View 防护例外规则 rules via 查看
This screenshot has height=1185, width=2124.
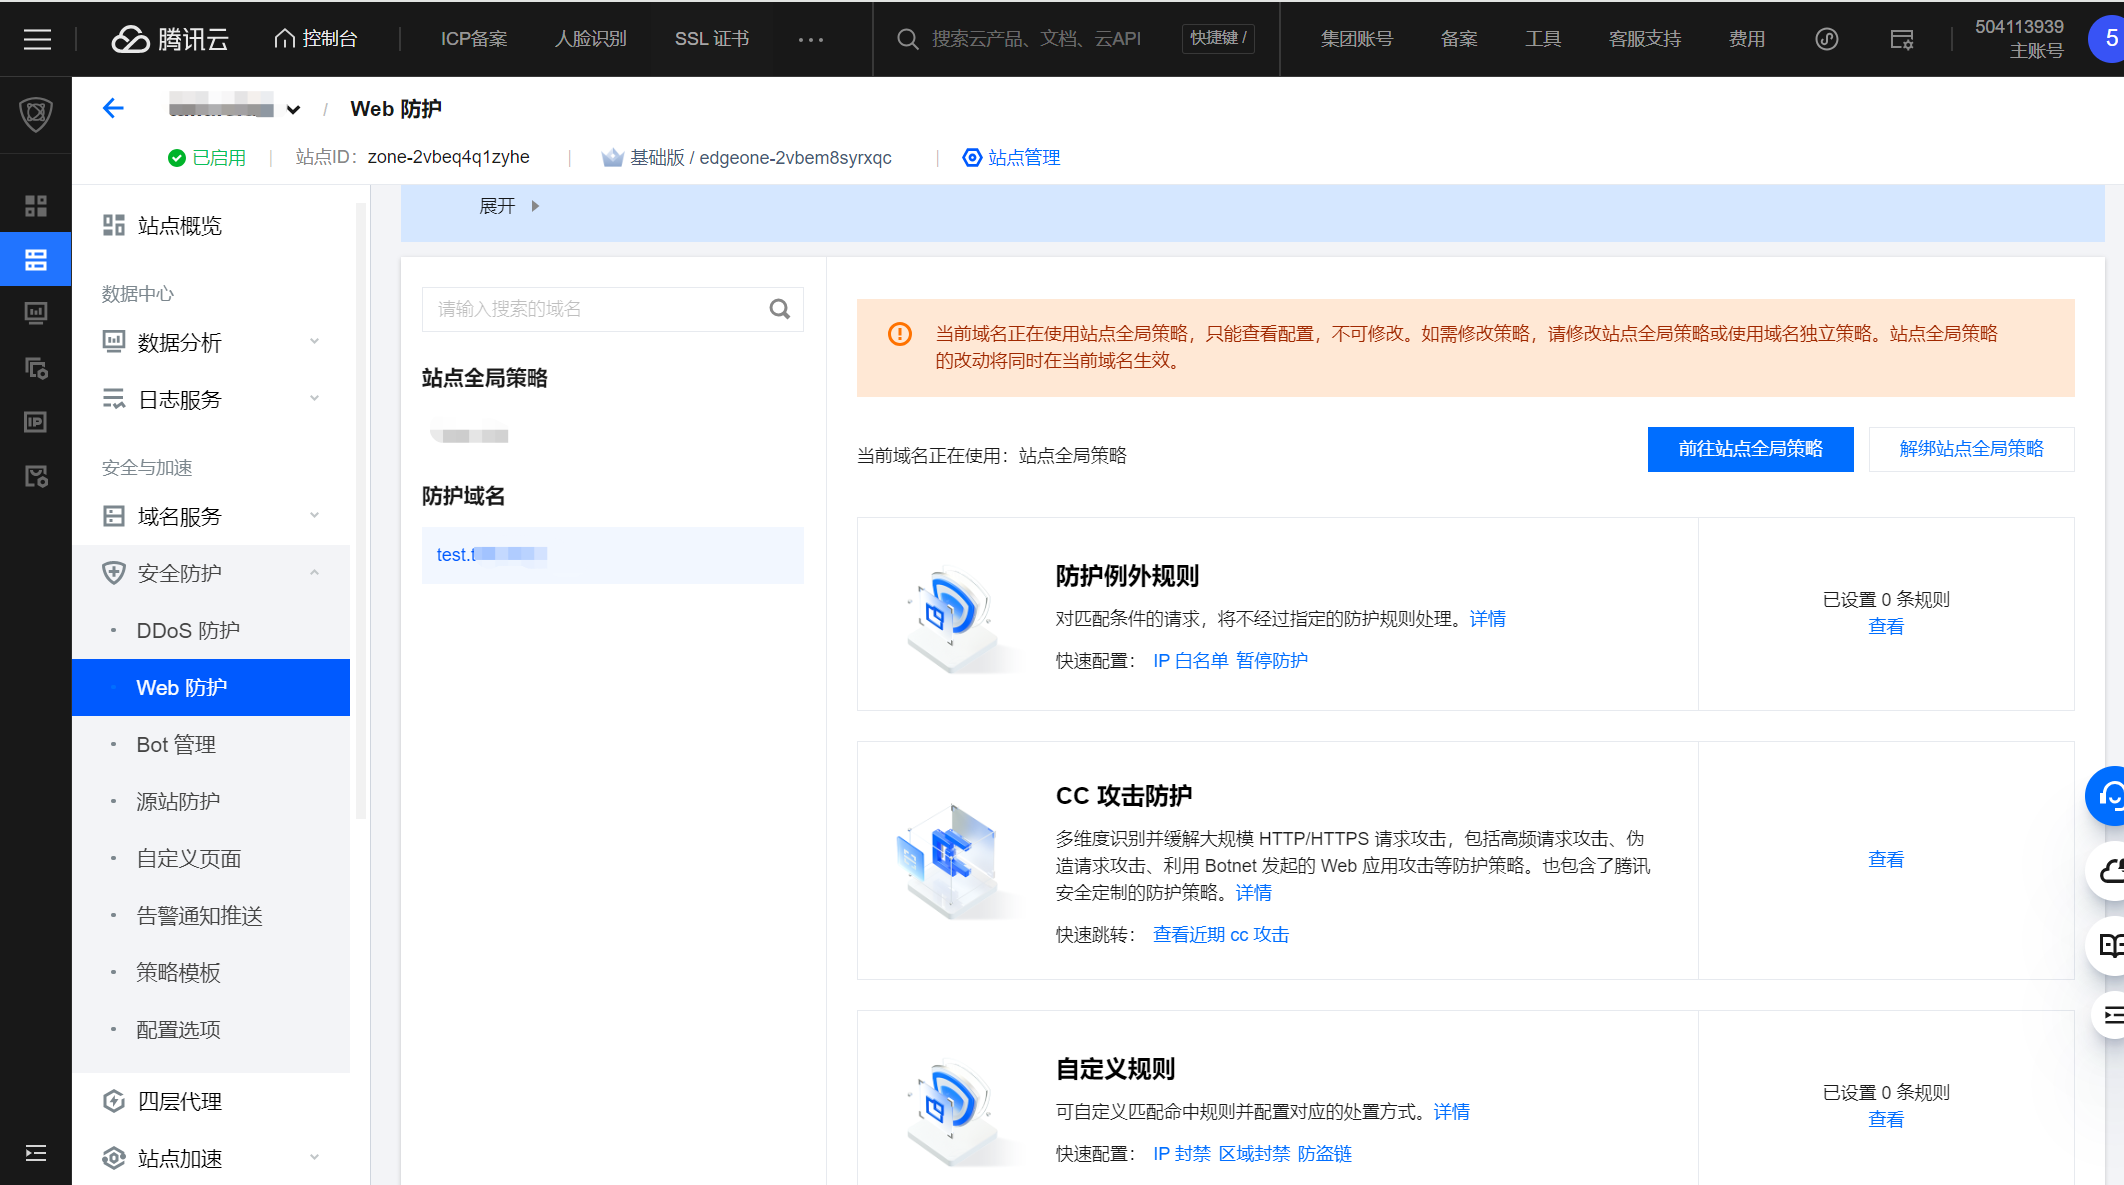1886,627
